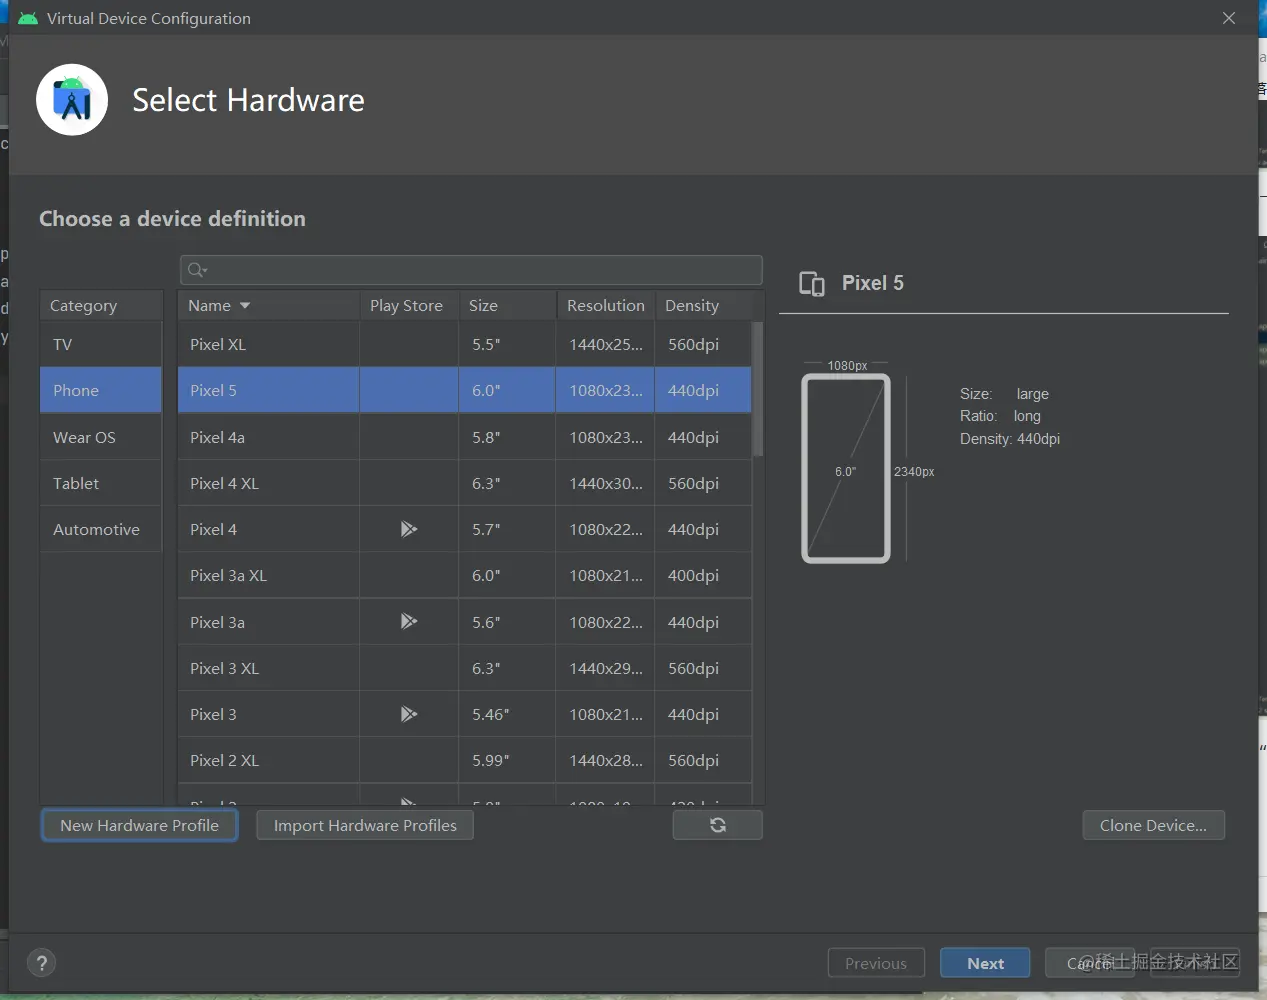Click the Android icon in the title bar

tap(28, 18)
